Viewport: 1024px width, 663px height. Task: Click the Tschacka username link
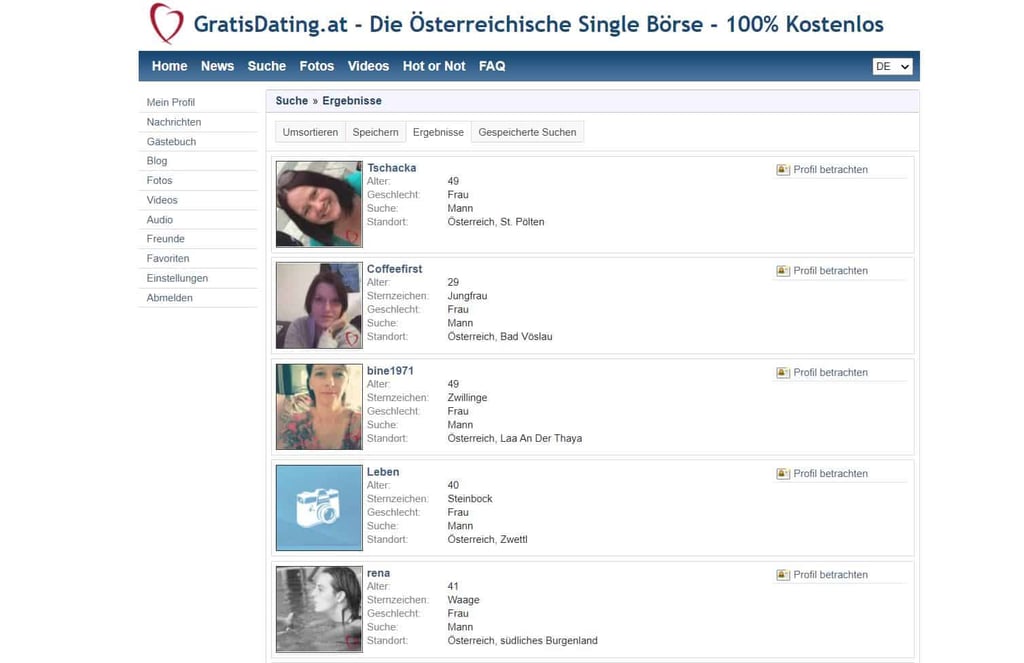(x=391, y=168)
